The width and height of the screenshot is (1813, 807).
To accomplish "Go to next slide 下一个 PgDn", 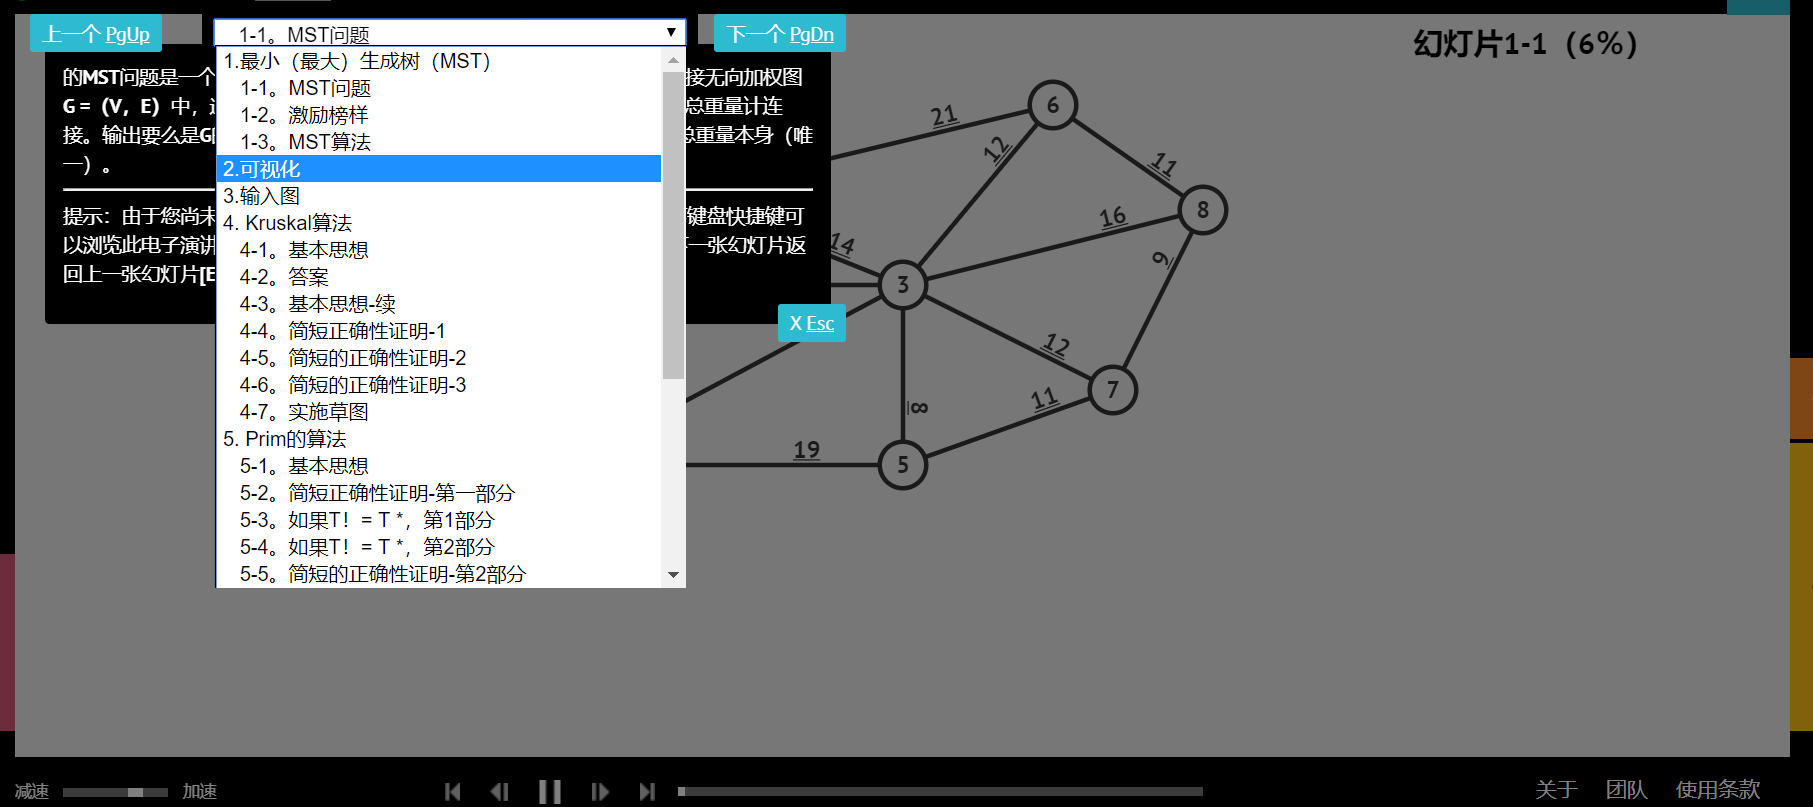I will pyautogui.click(x=780, y=34).
